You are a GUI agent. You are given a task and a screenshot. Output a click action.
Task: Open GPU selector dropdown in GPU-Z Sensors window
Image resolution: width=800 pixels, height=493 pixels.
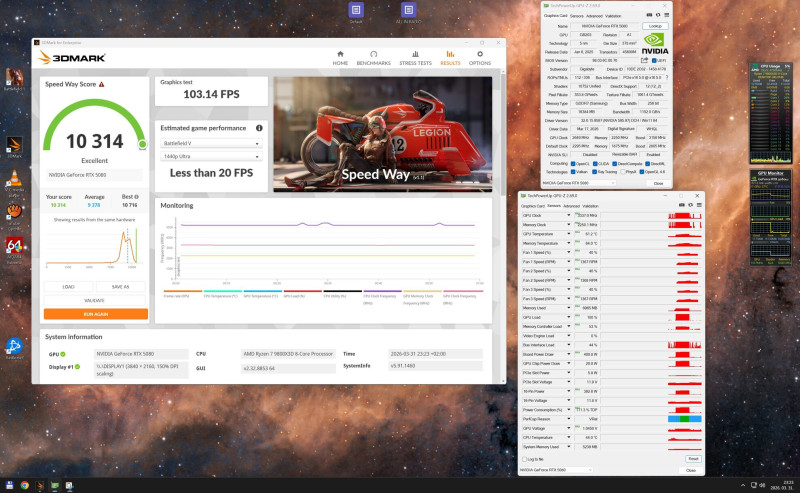point(556,470)
